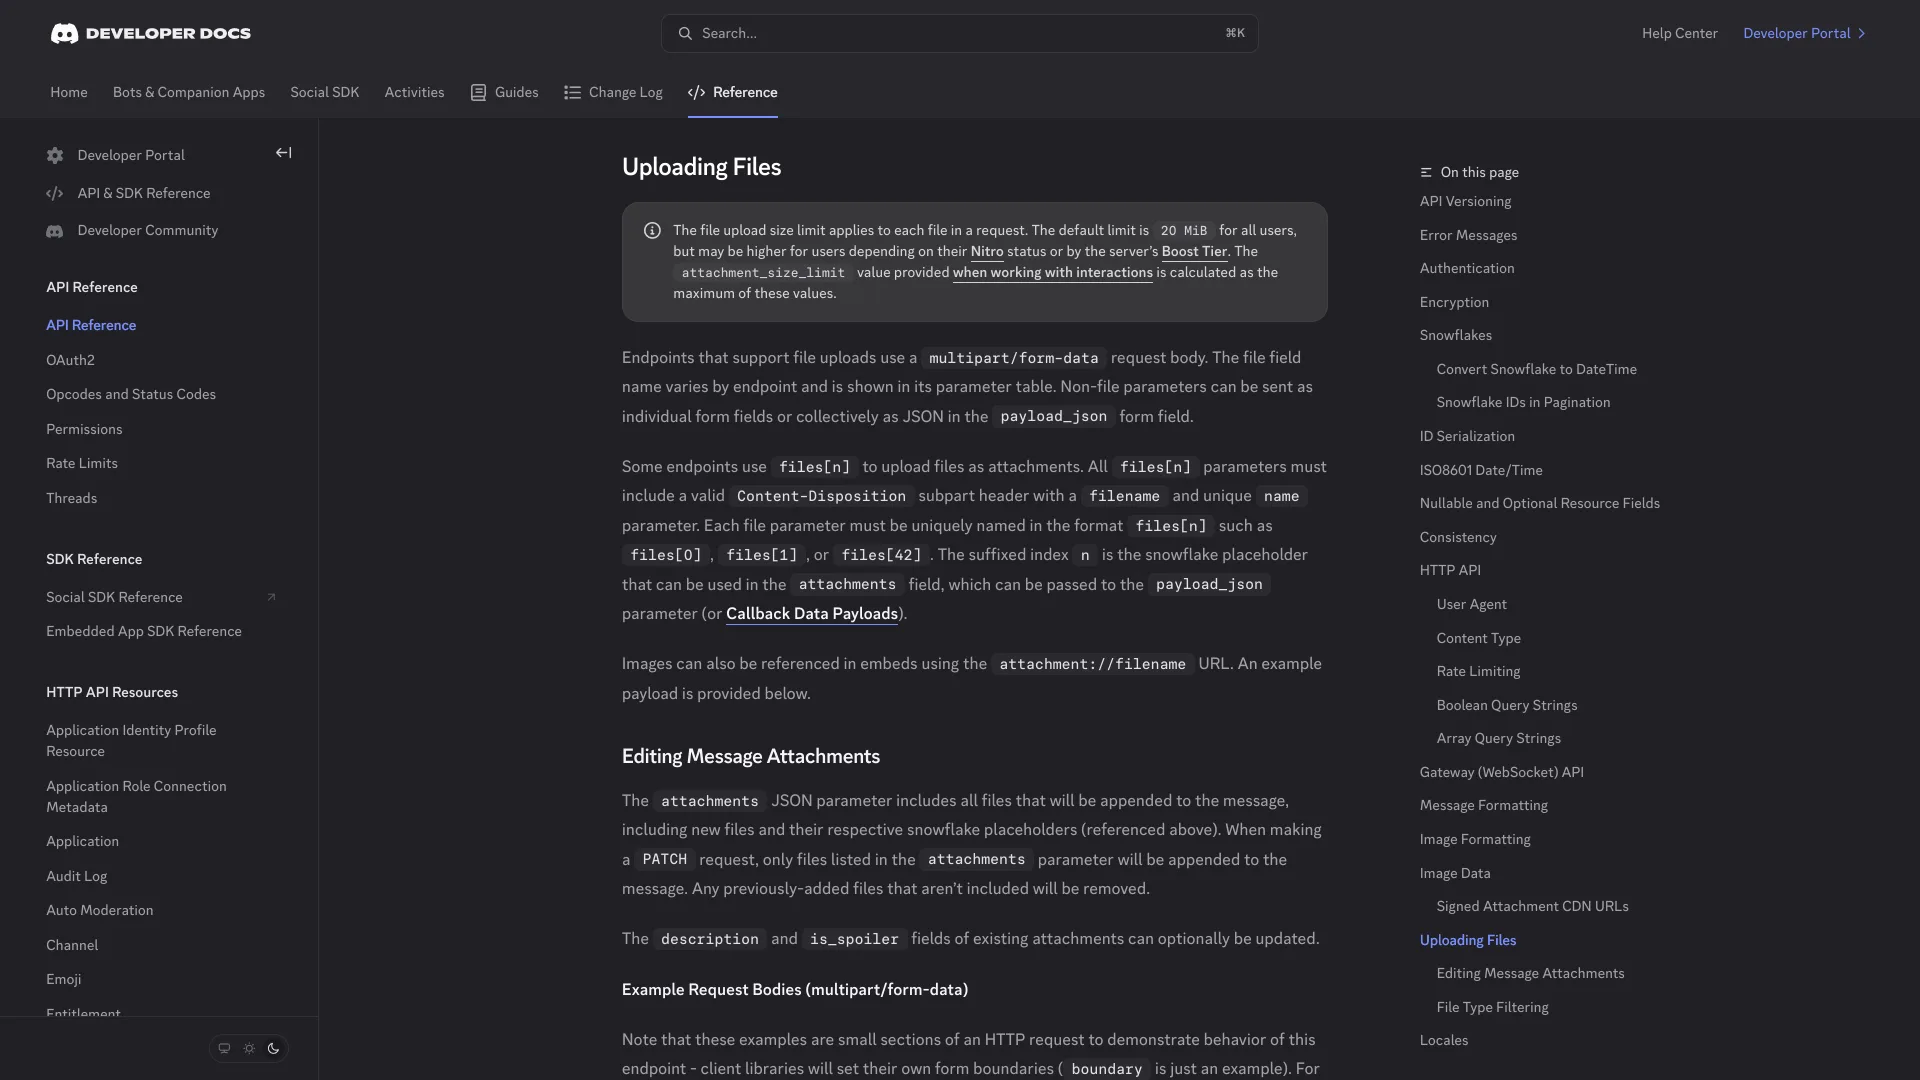This screenshot has width=1920, height=1080.
Task: Click the On this page list icon
Action: 1426,172
